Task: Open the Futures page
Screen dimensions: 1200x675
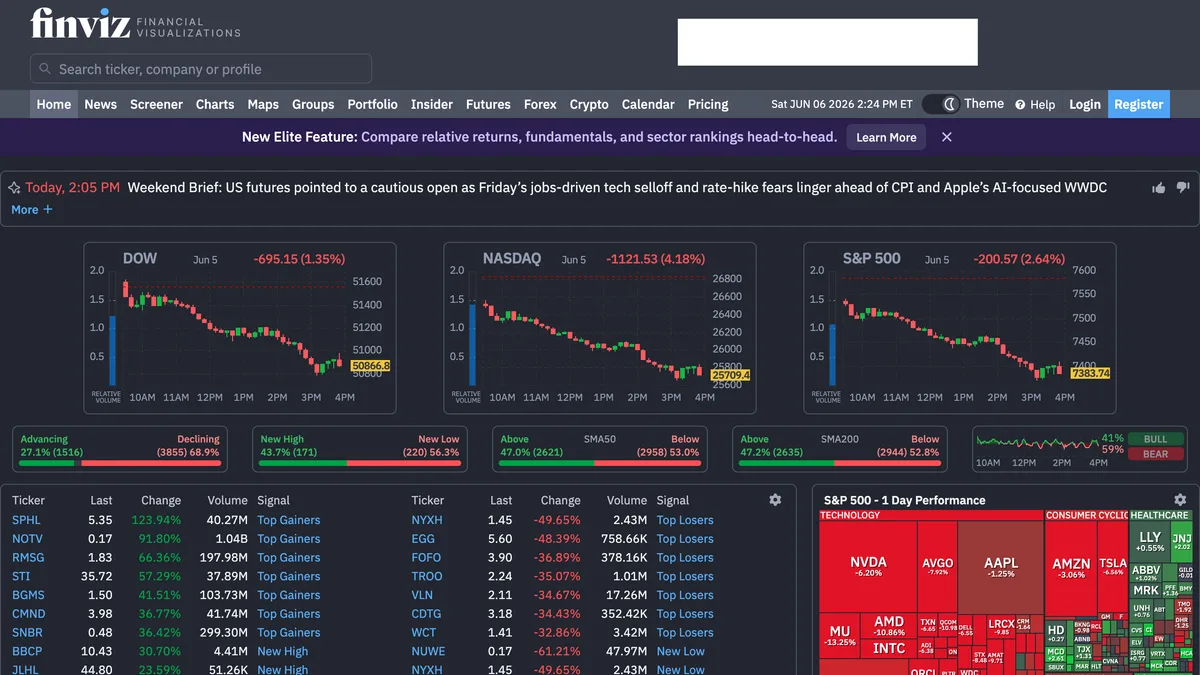Action: point(488,104)
